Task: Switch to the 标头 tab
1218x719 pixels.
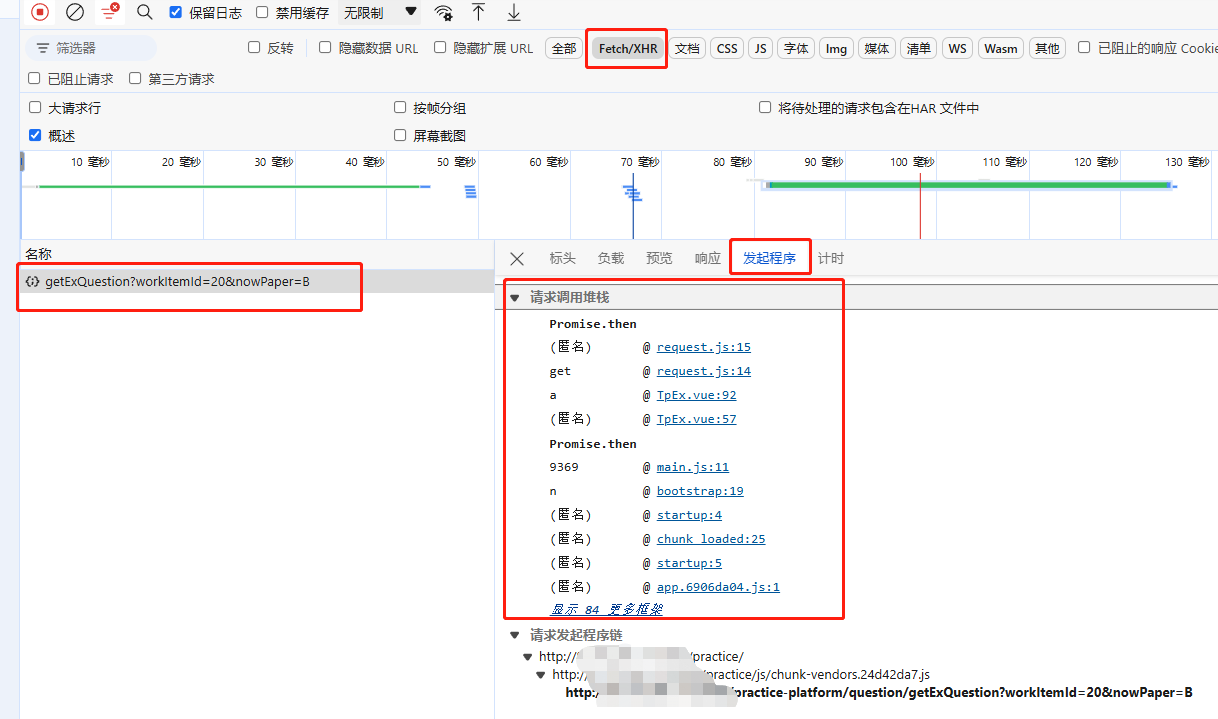Action: coord(562,258)
